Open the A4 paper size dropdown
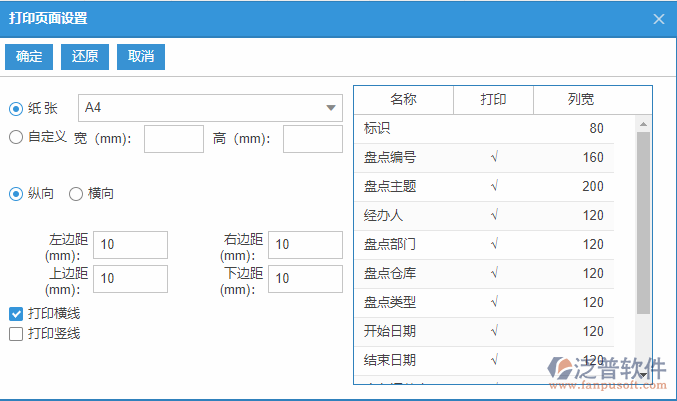 210,108
